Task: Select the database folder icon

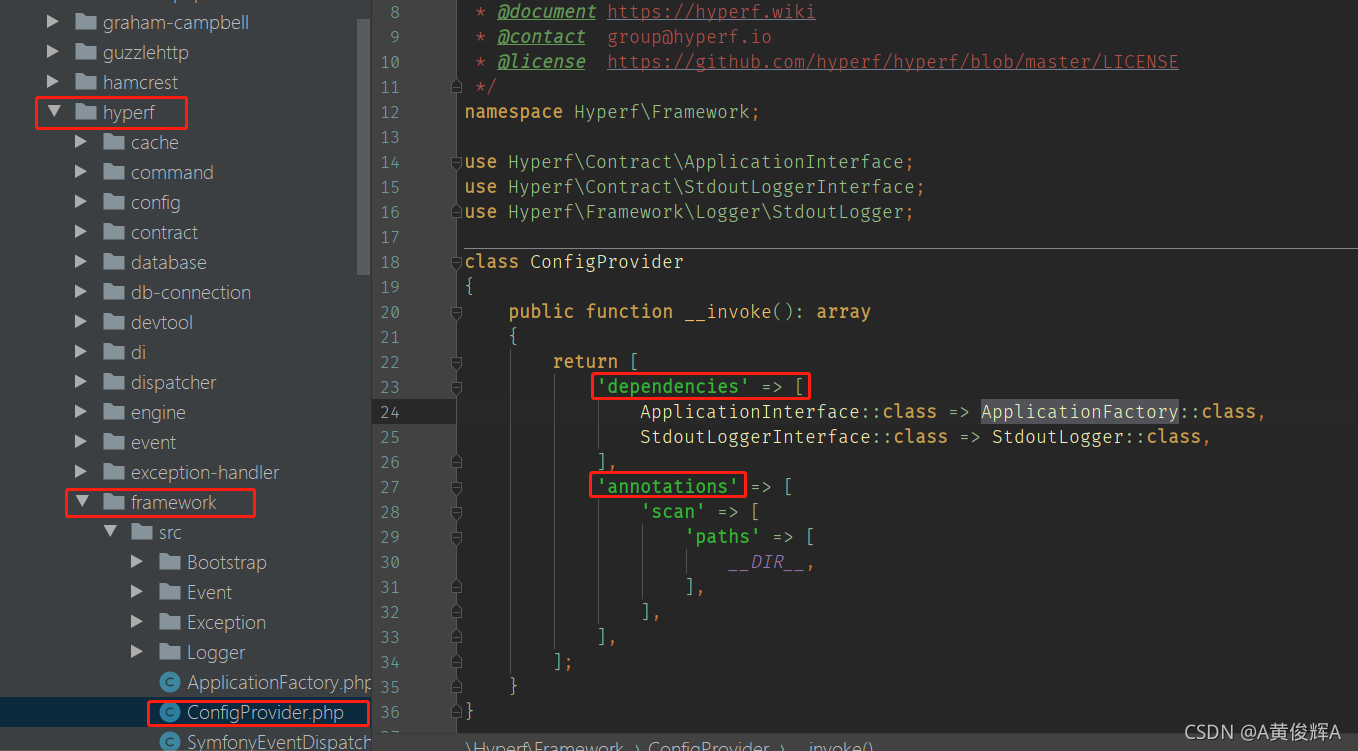Action: click(x=113, y=262)
